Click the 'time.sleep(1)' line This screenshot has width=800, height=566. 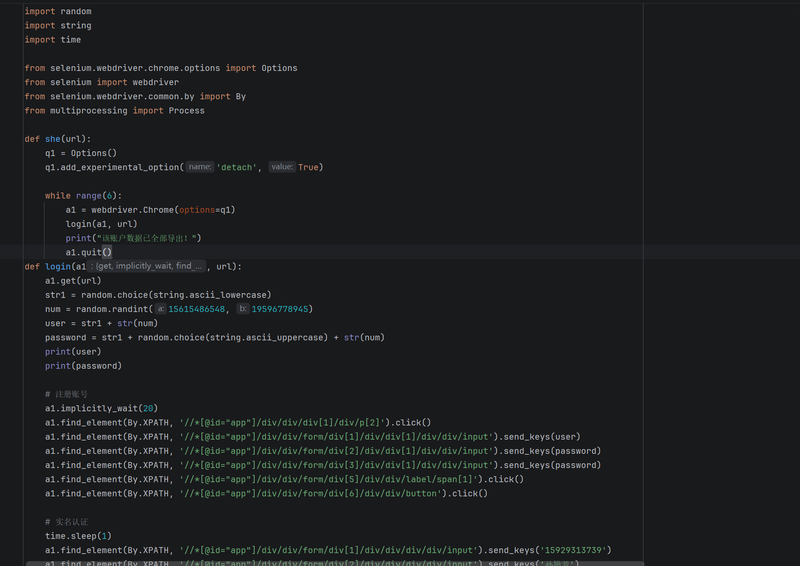point(78,536)
